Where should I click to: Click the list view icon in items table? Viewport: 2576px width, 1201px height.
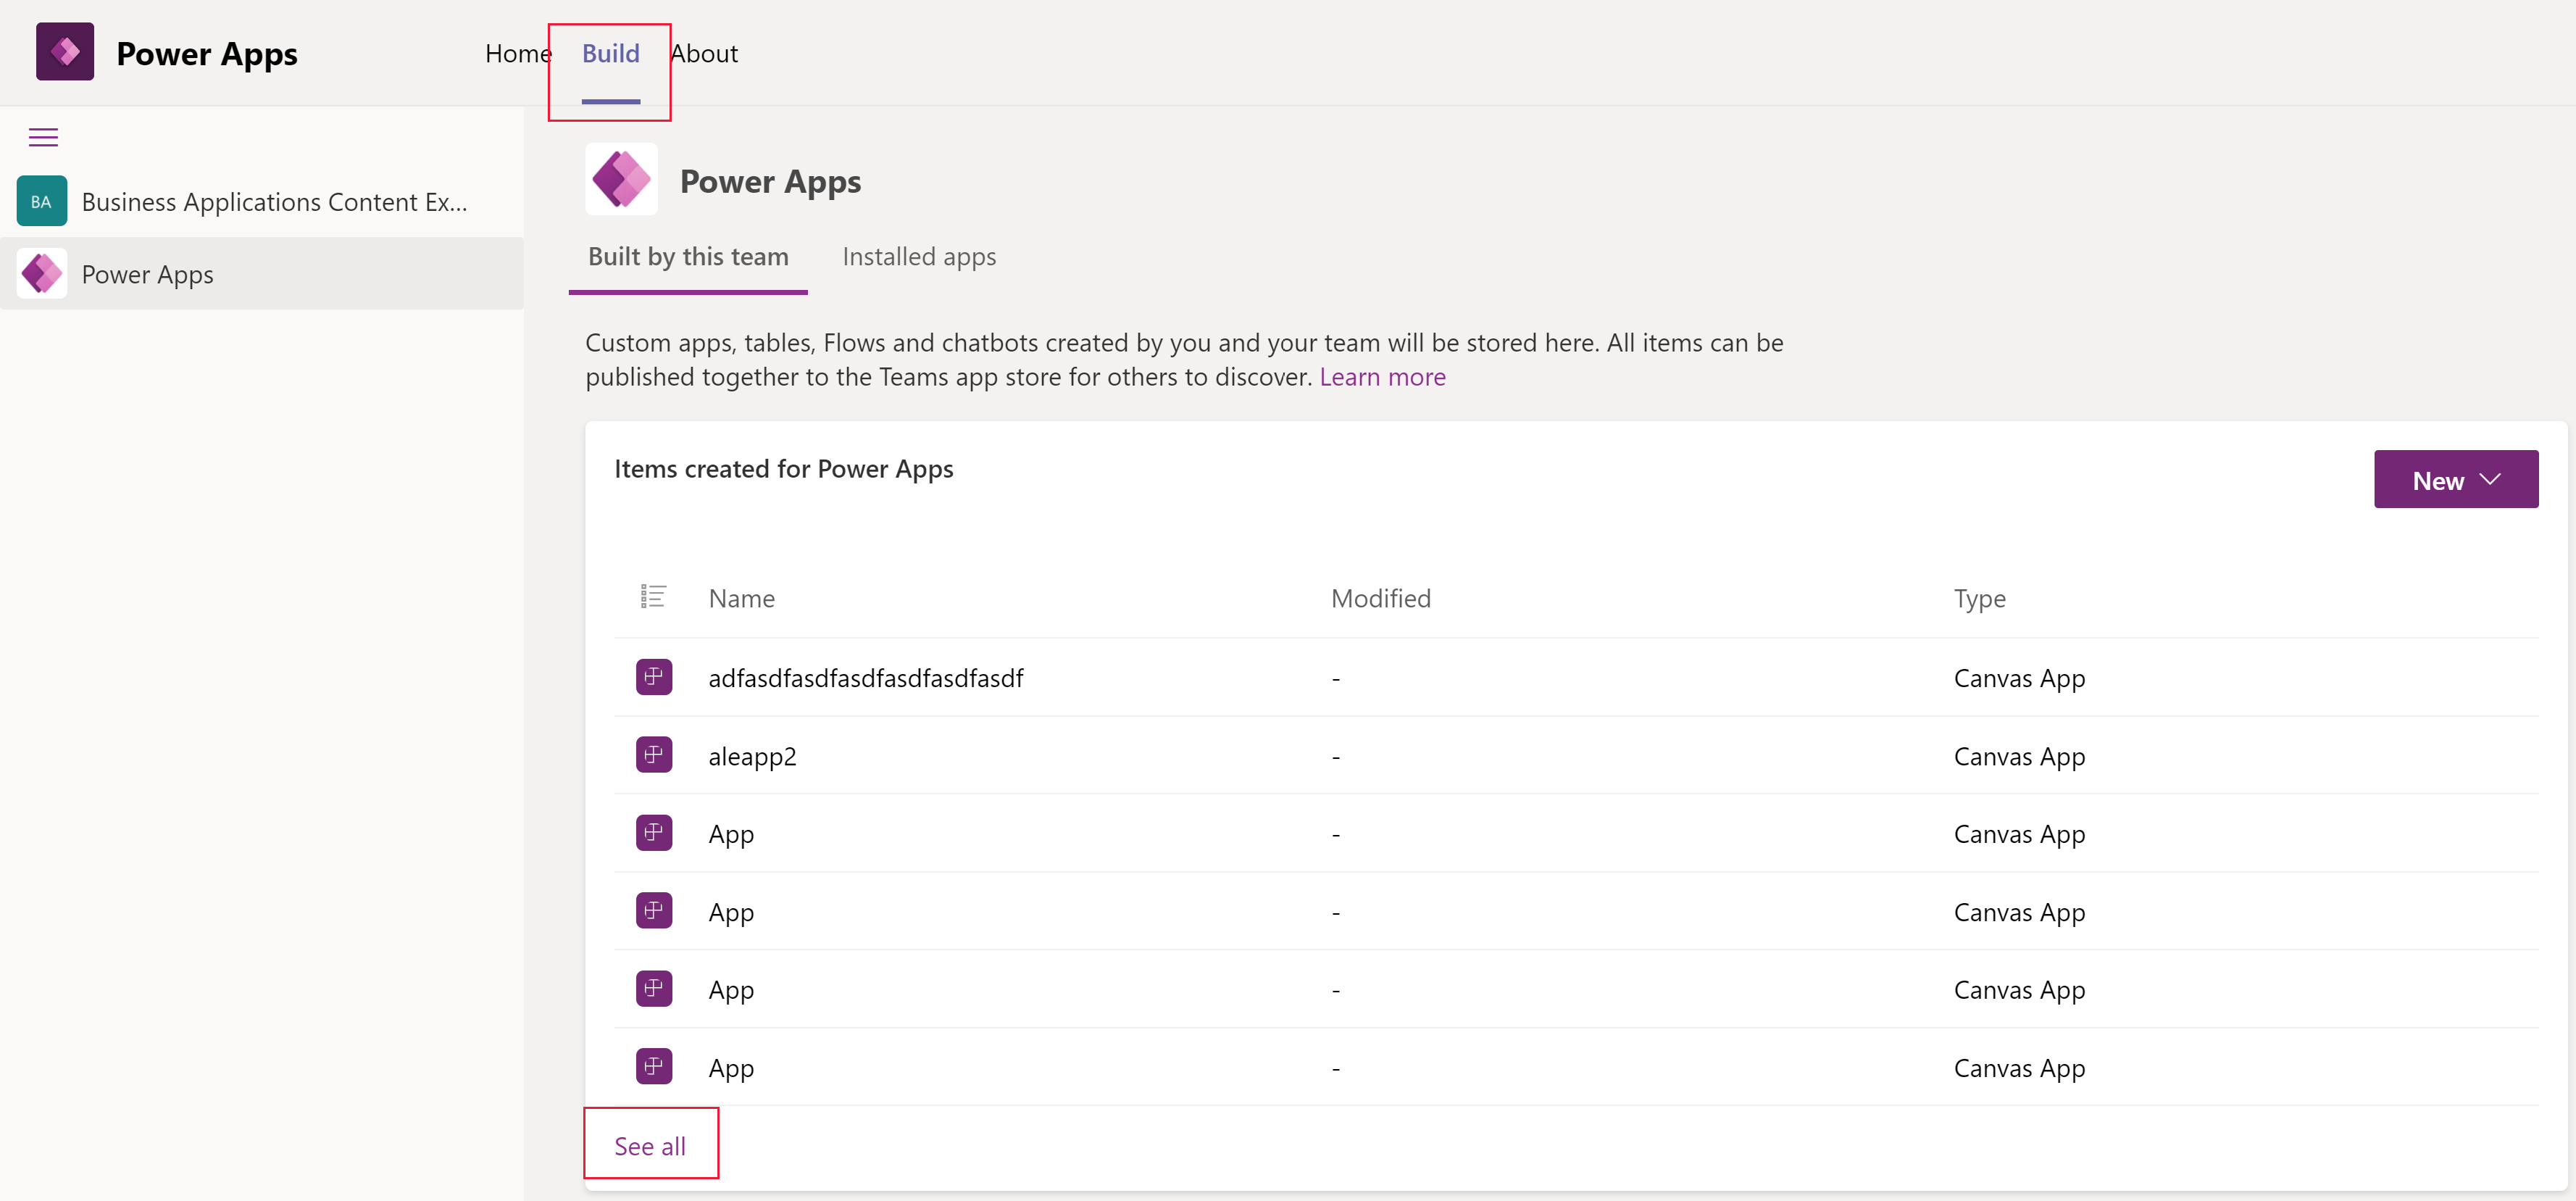[654, 597]
